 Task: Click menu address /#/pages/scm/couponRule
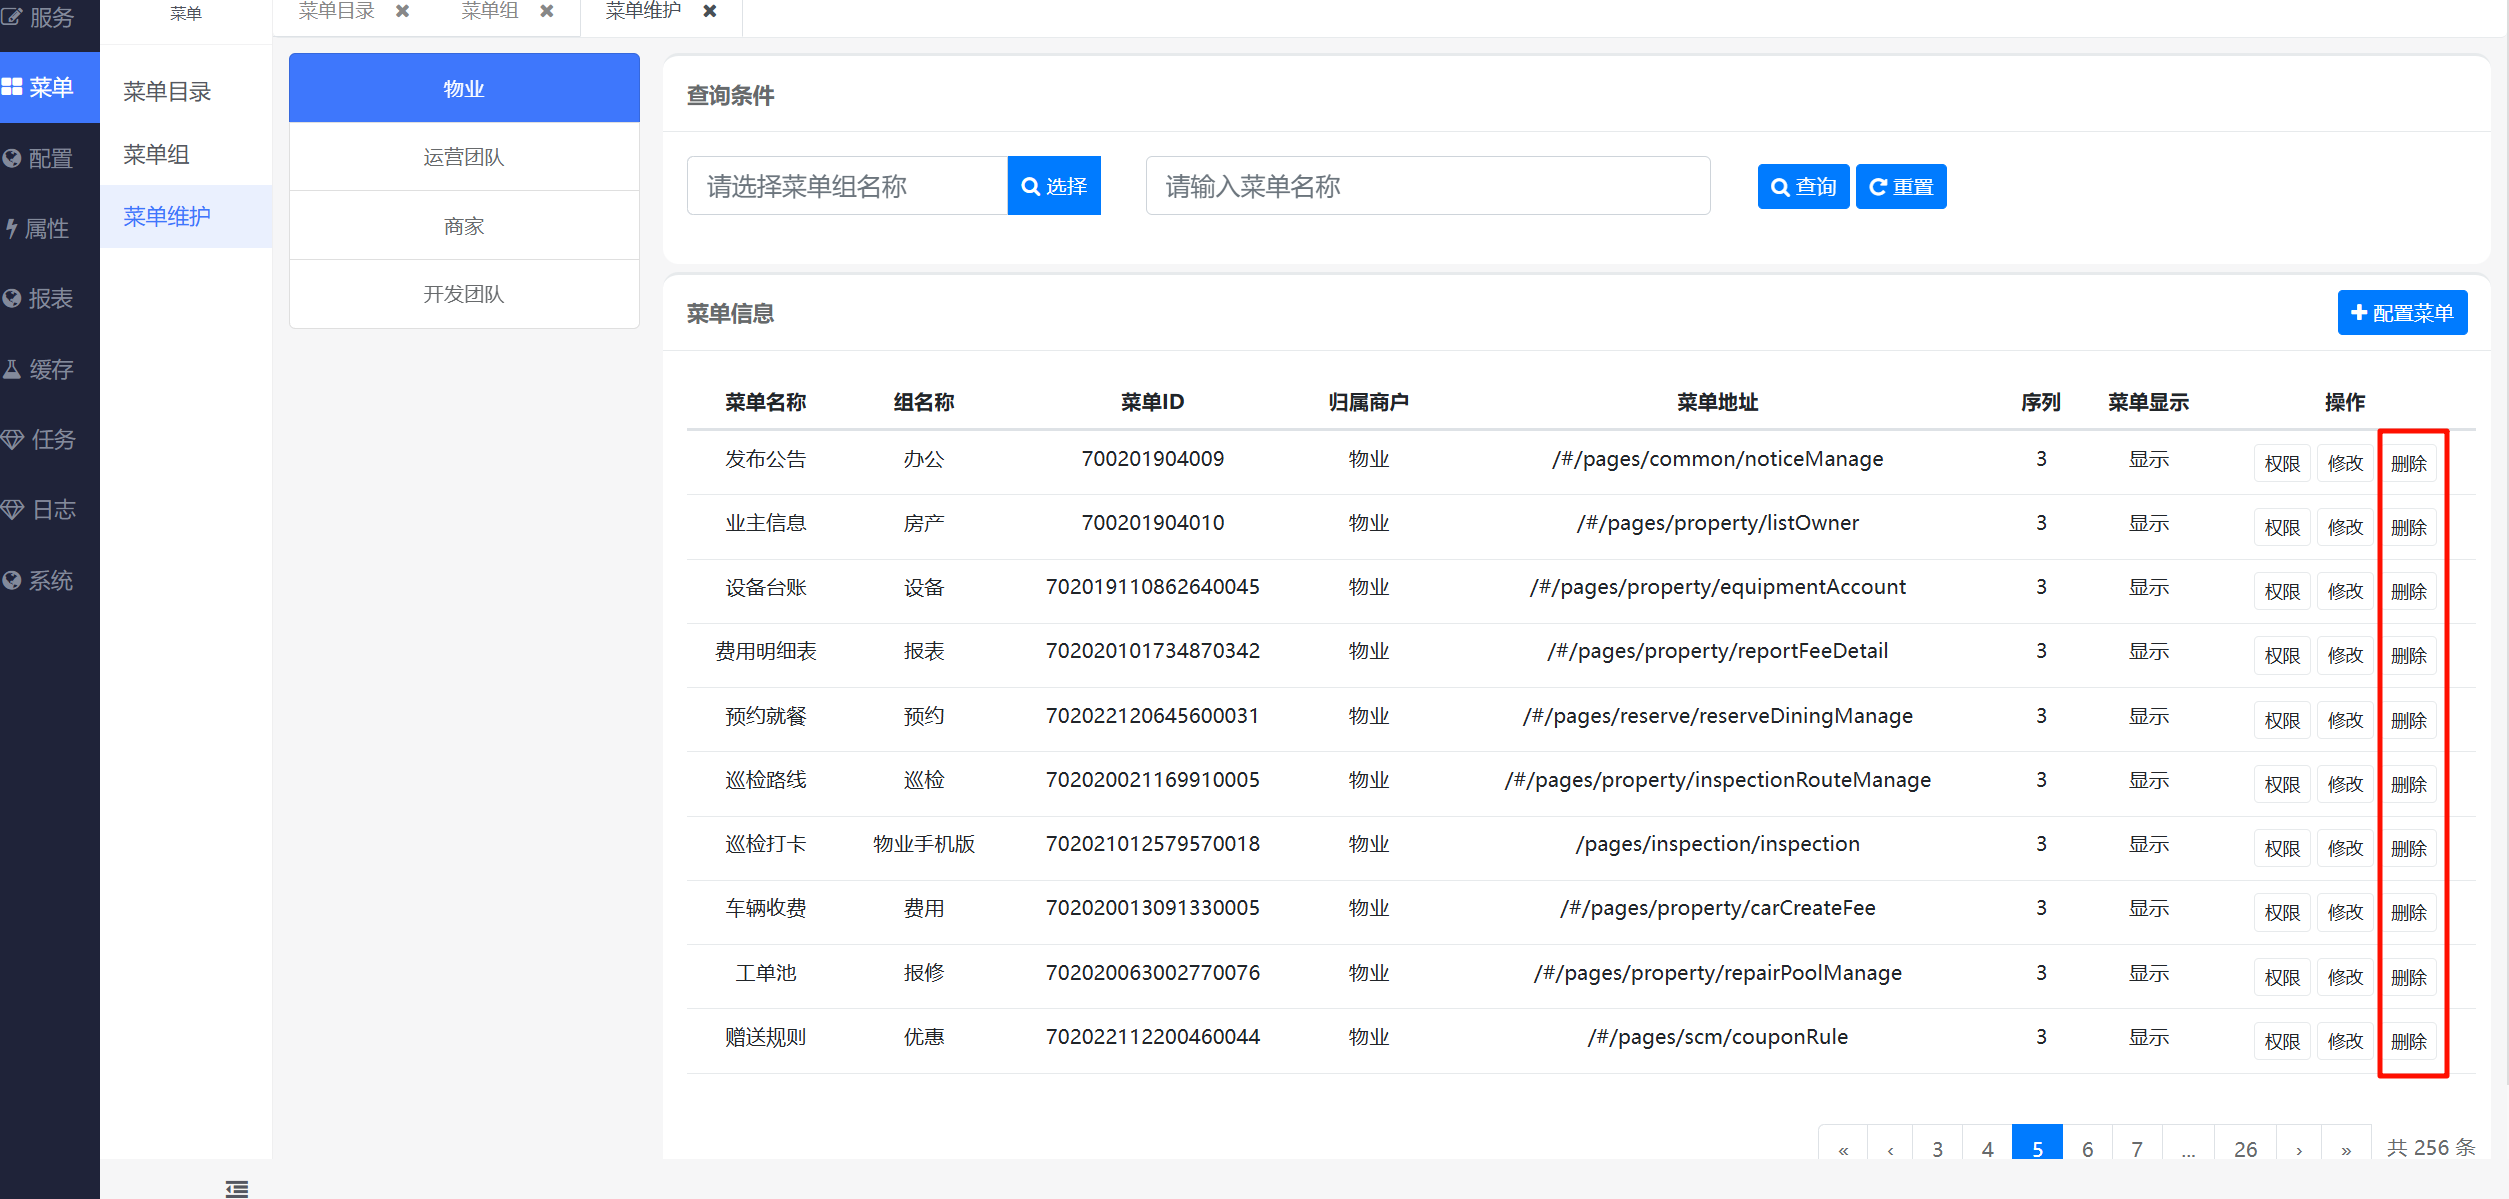(x=1718, y=1037)
